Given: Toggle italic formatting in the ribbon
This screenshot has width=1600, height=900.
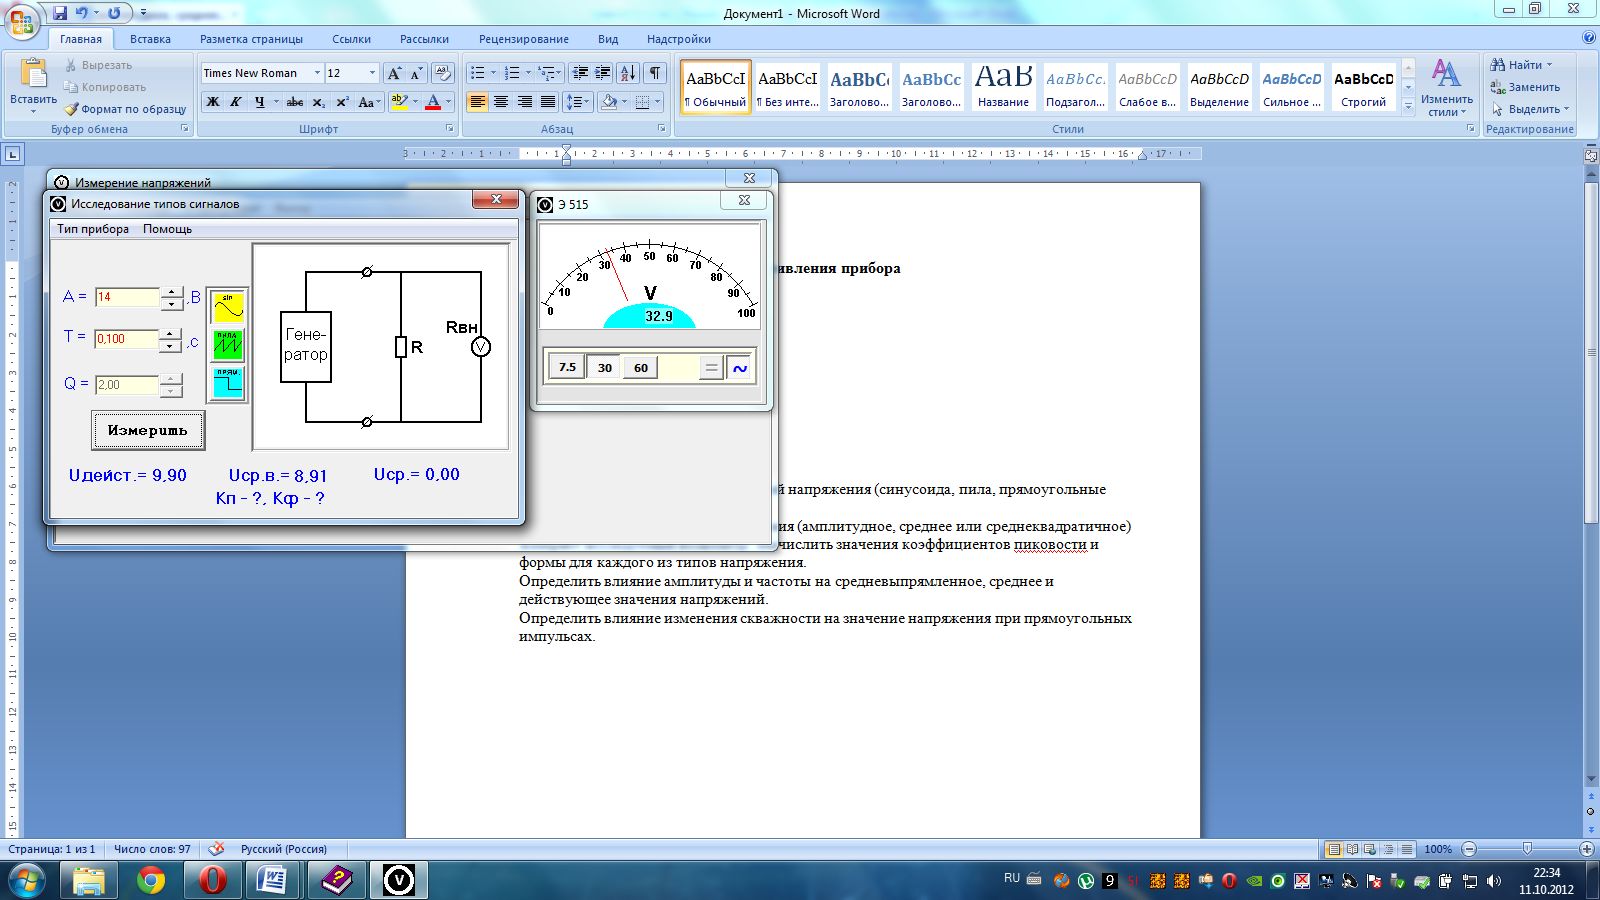Looking at the screenshot, I should pyautogui.click(x=236, y=102).
